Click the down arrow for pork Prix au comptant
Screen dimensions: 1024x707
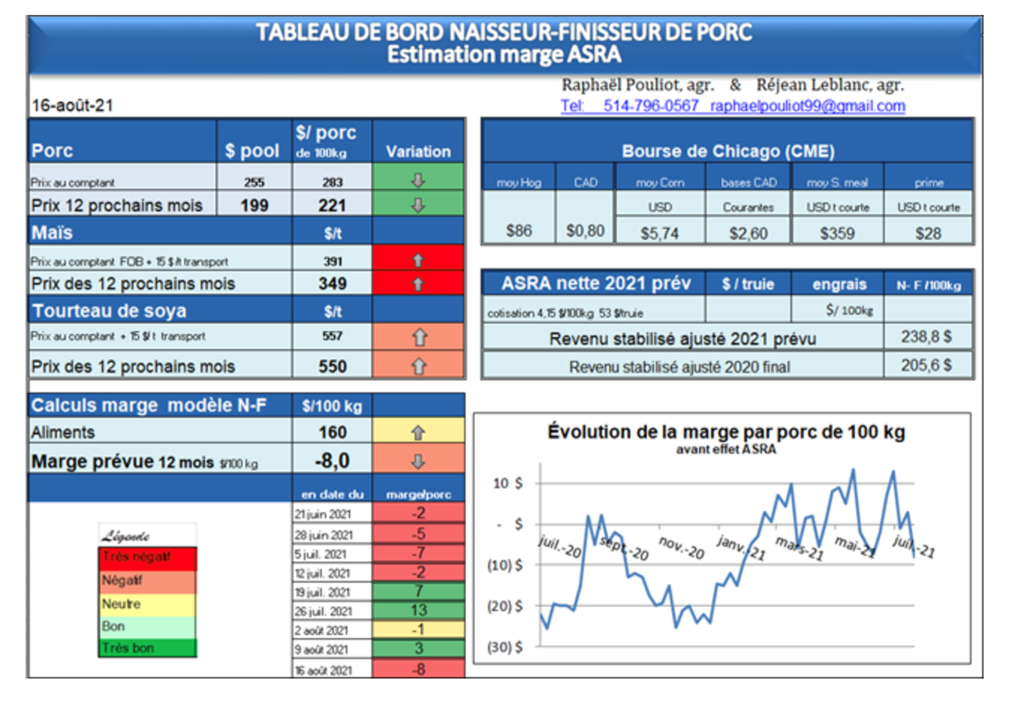(x=418, y=182)
